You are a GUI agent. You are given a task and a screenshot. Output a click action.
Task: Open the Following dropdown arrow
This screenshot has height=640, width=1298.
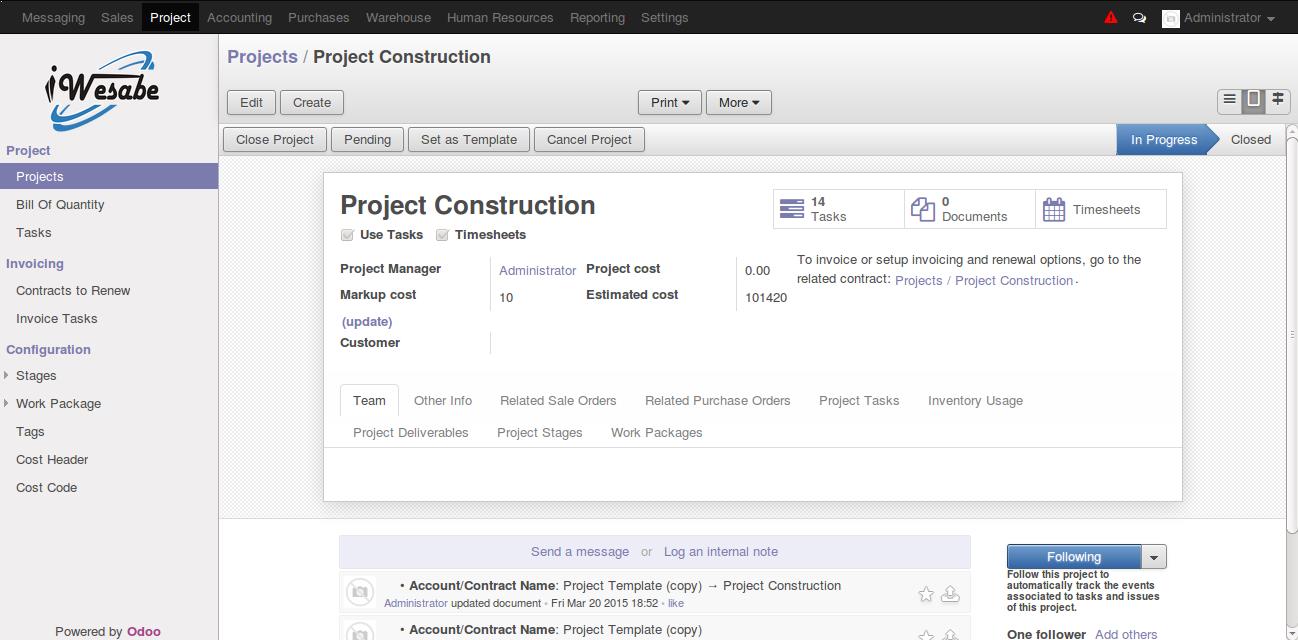(x=1154, y=557)
